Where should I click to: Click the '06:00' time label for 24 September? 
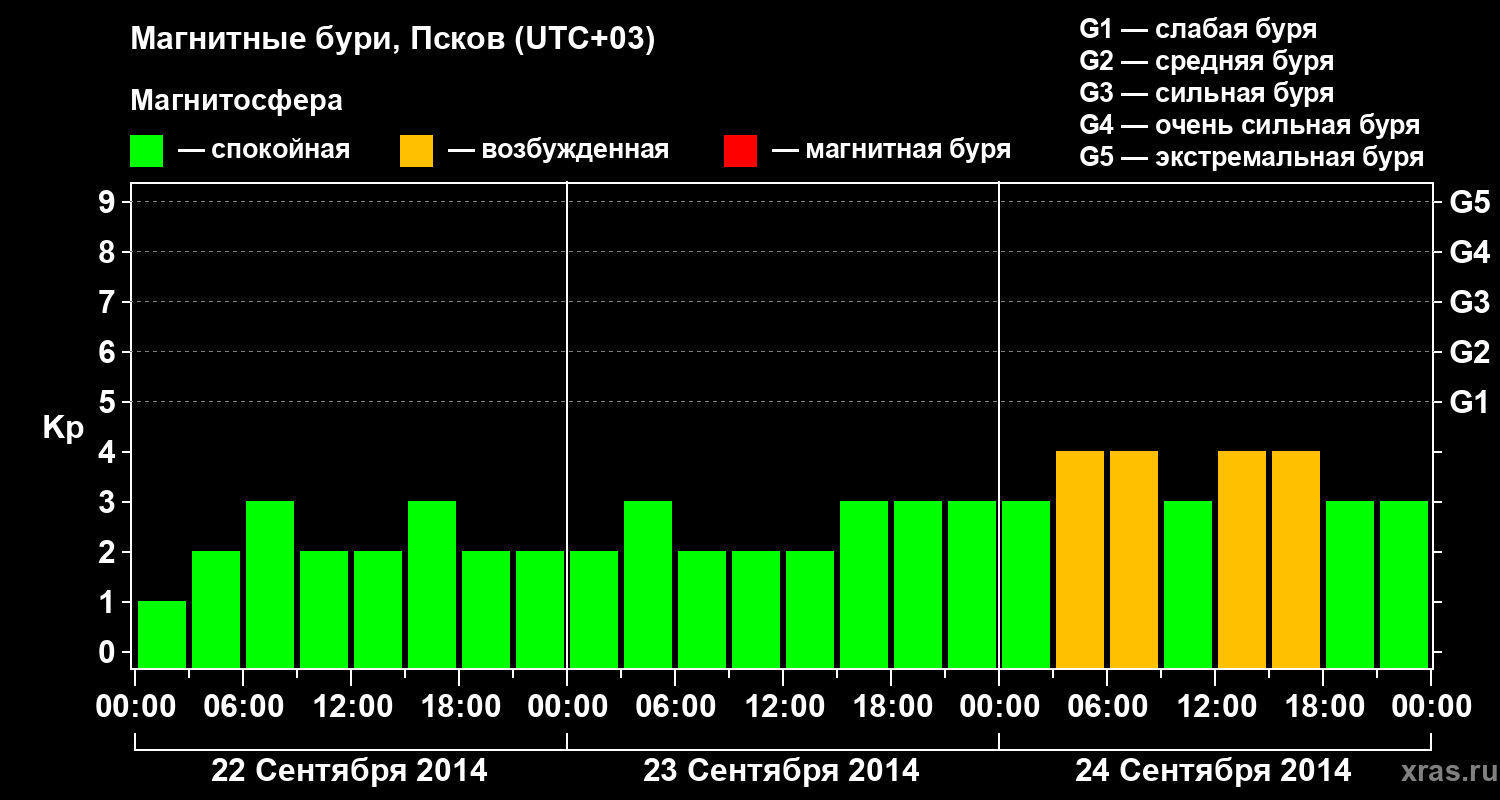coord(1106,707)
